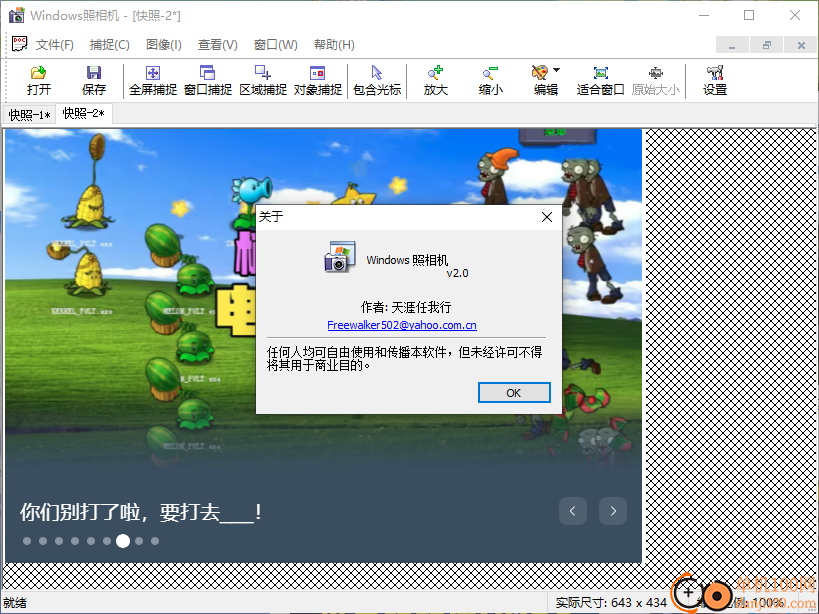This screenshot has height=614, width=819.
Task: Click the Windows照相机 app icon in title bar
Action: (x=17, y=15)
